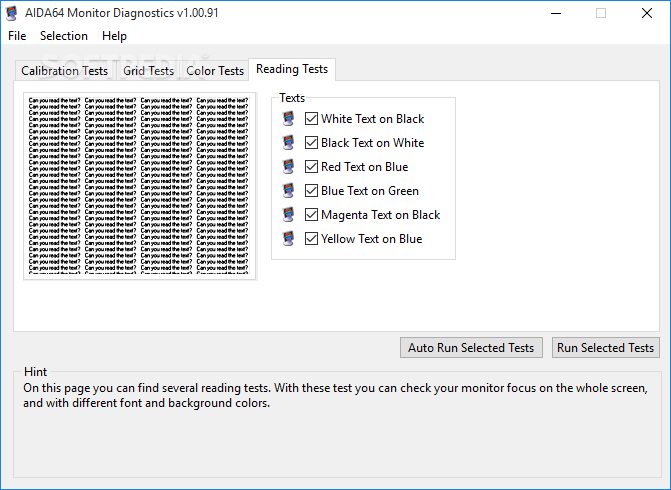Screen dimensions: 671x490
Task: Click the monitor icon beside Black Text on White
Action: coord(289,143)
